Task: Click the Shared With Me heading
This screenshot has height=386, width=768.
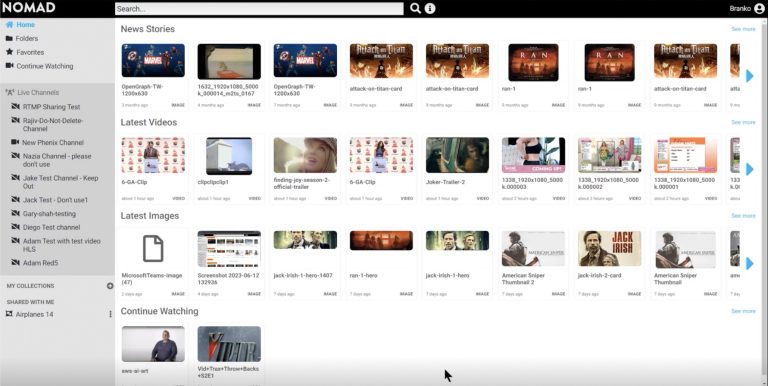Action: pyautogui.click(x=30, y=302)
